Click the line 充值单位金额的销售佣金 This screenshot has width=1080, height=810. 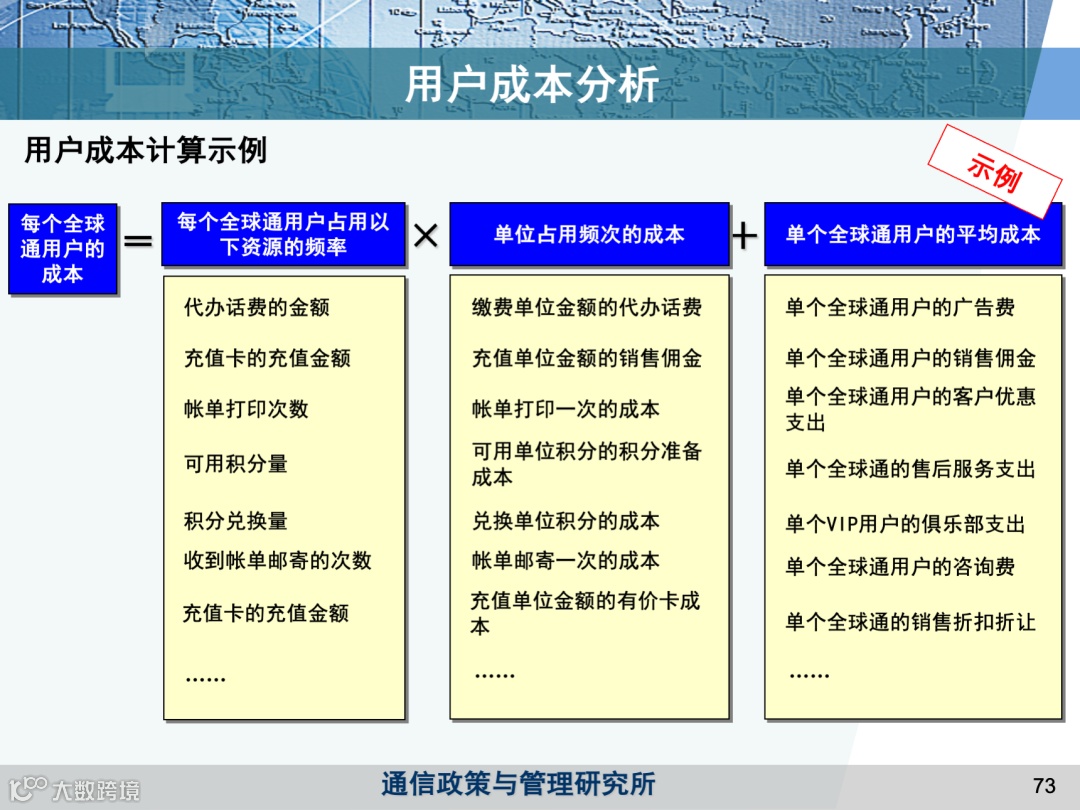(587, 358)
